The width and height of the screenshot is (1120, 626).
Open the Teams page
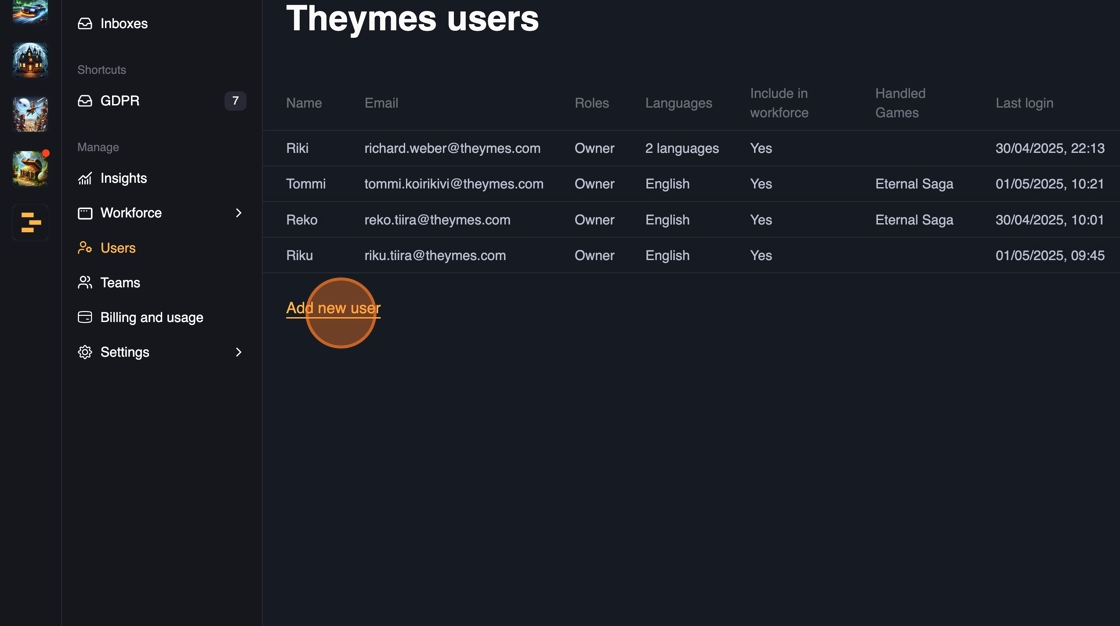tap(120, 283)
